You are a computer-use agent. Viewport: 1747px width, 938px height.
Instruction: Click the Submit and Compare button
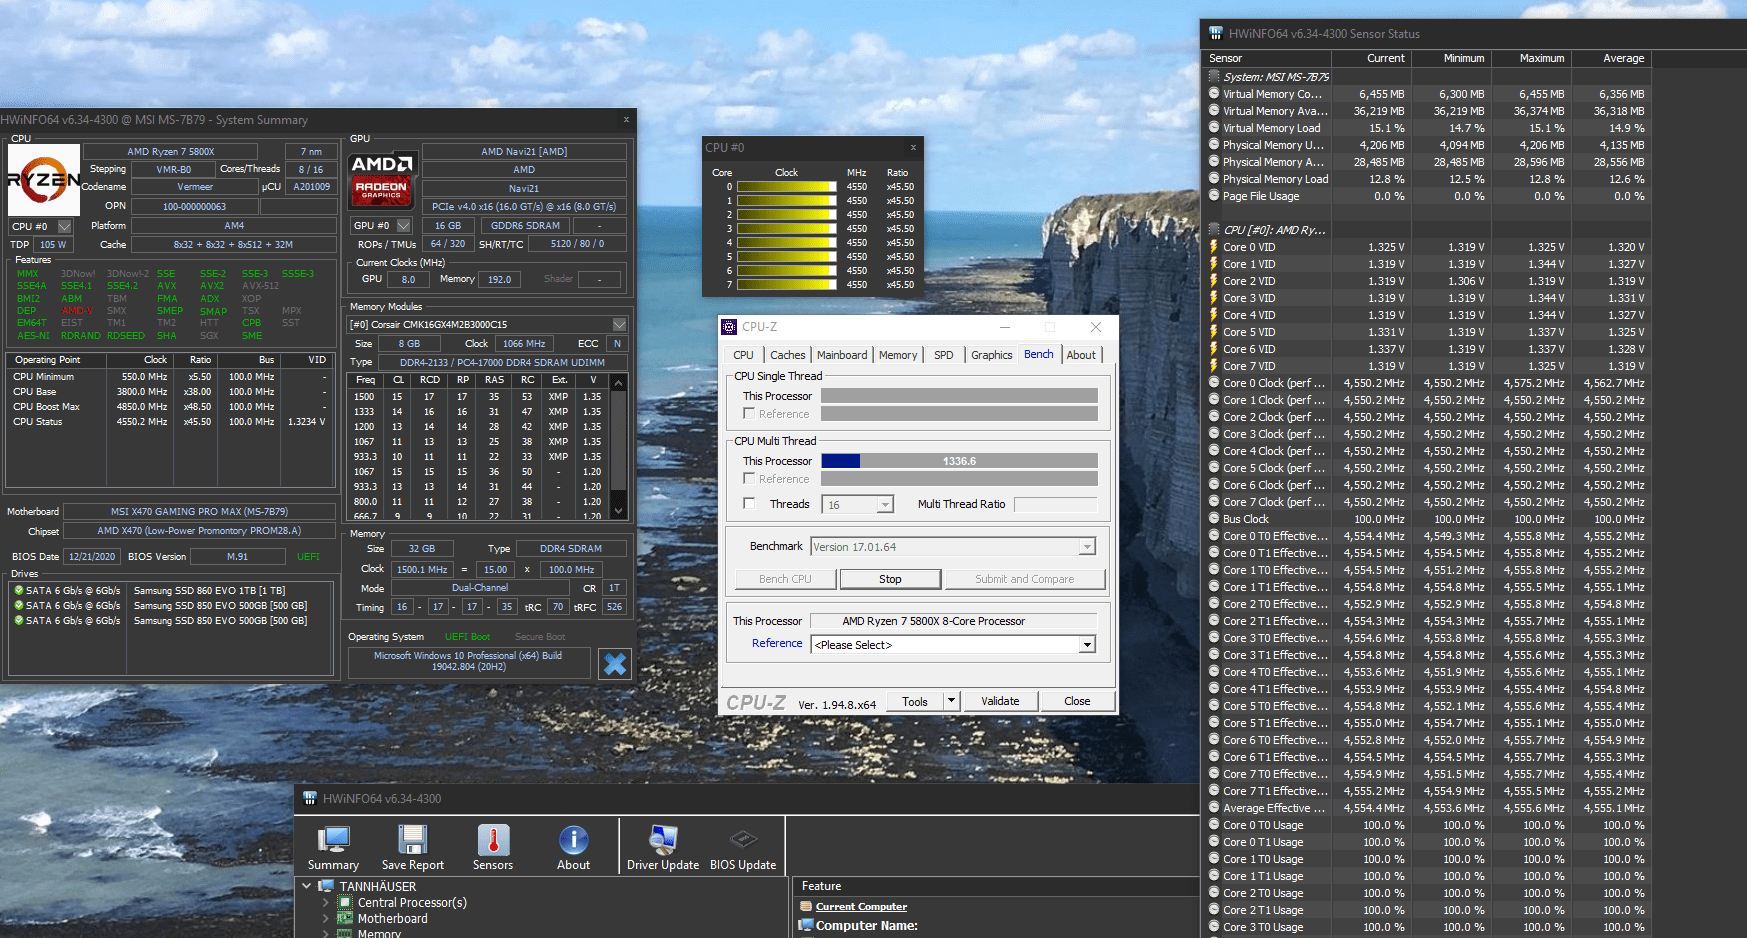pos(1025,579)
